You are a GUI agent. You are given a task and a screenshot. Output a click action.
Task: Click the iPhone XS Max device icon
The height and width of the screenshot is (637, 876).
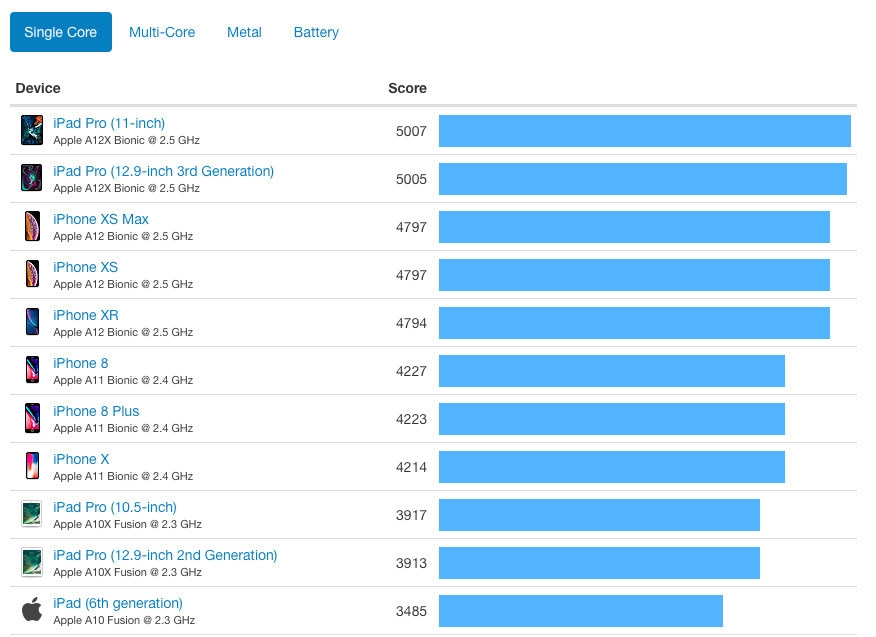[x=32, y=226]
